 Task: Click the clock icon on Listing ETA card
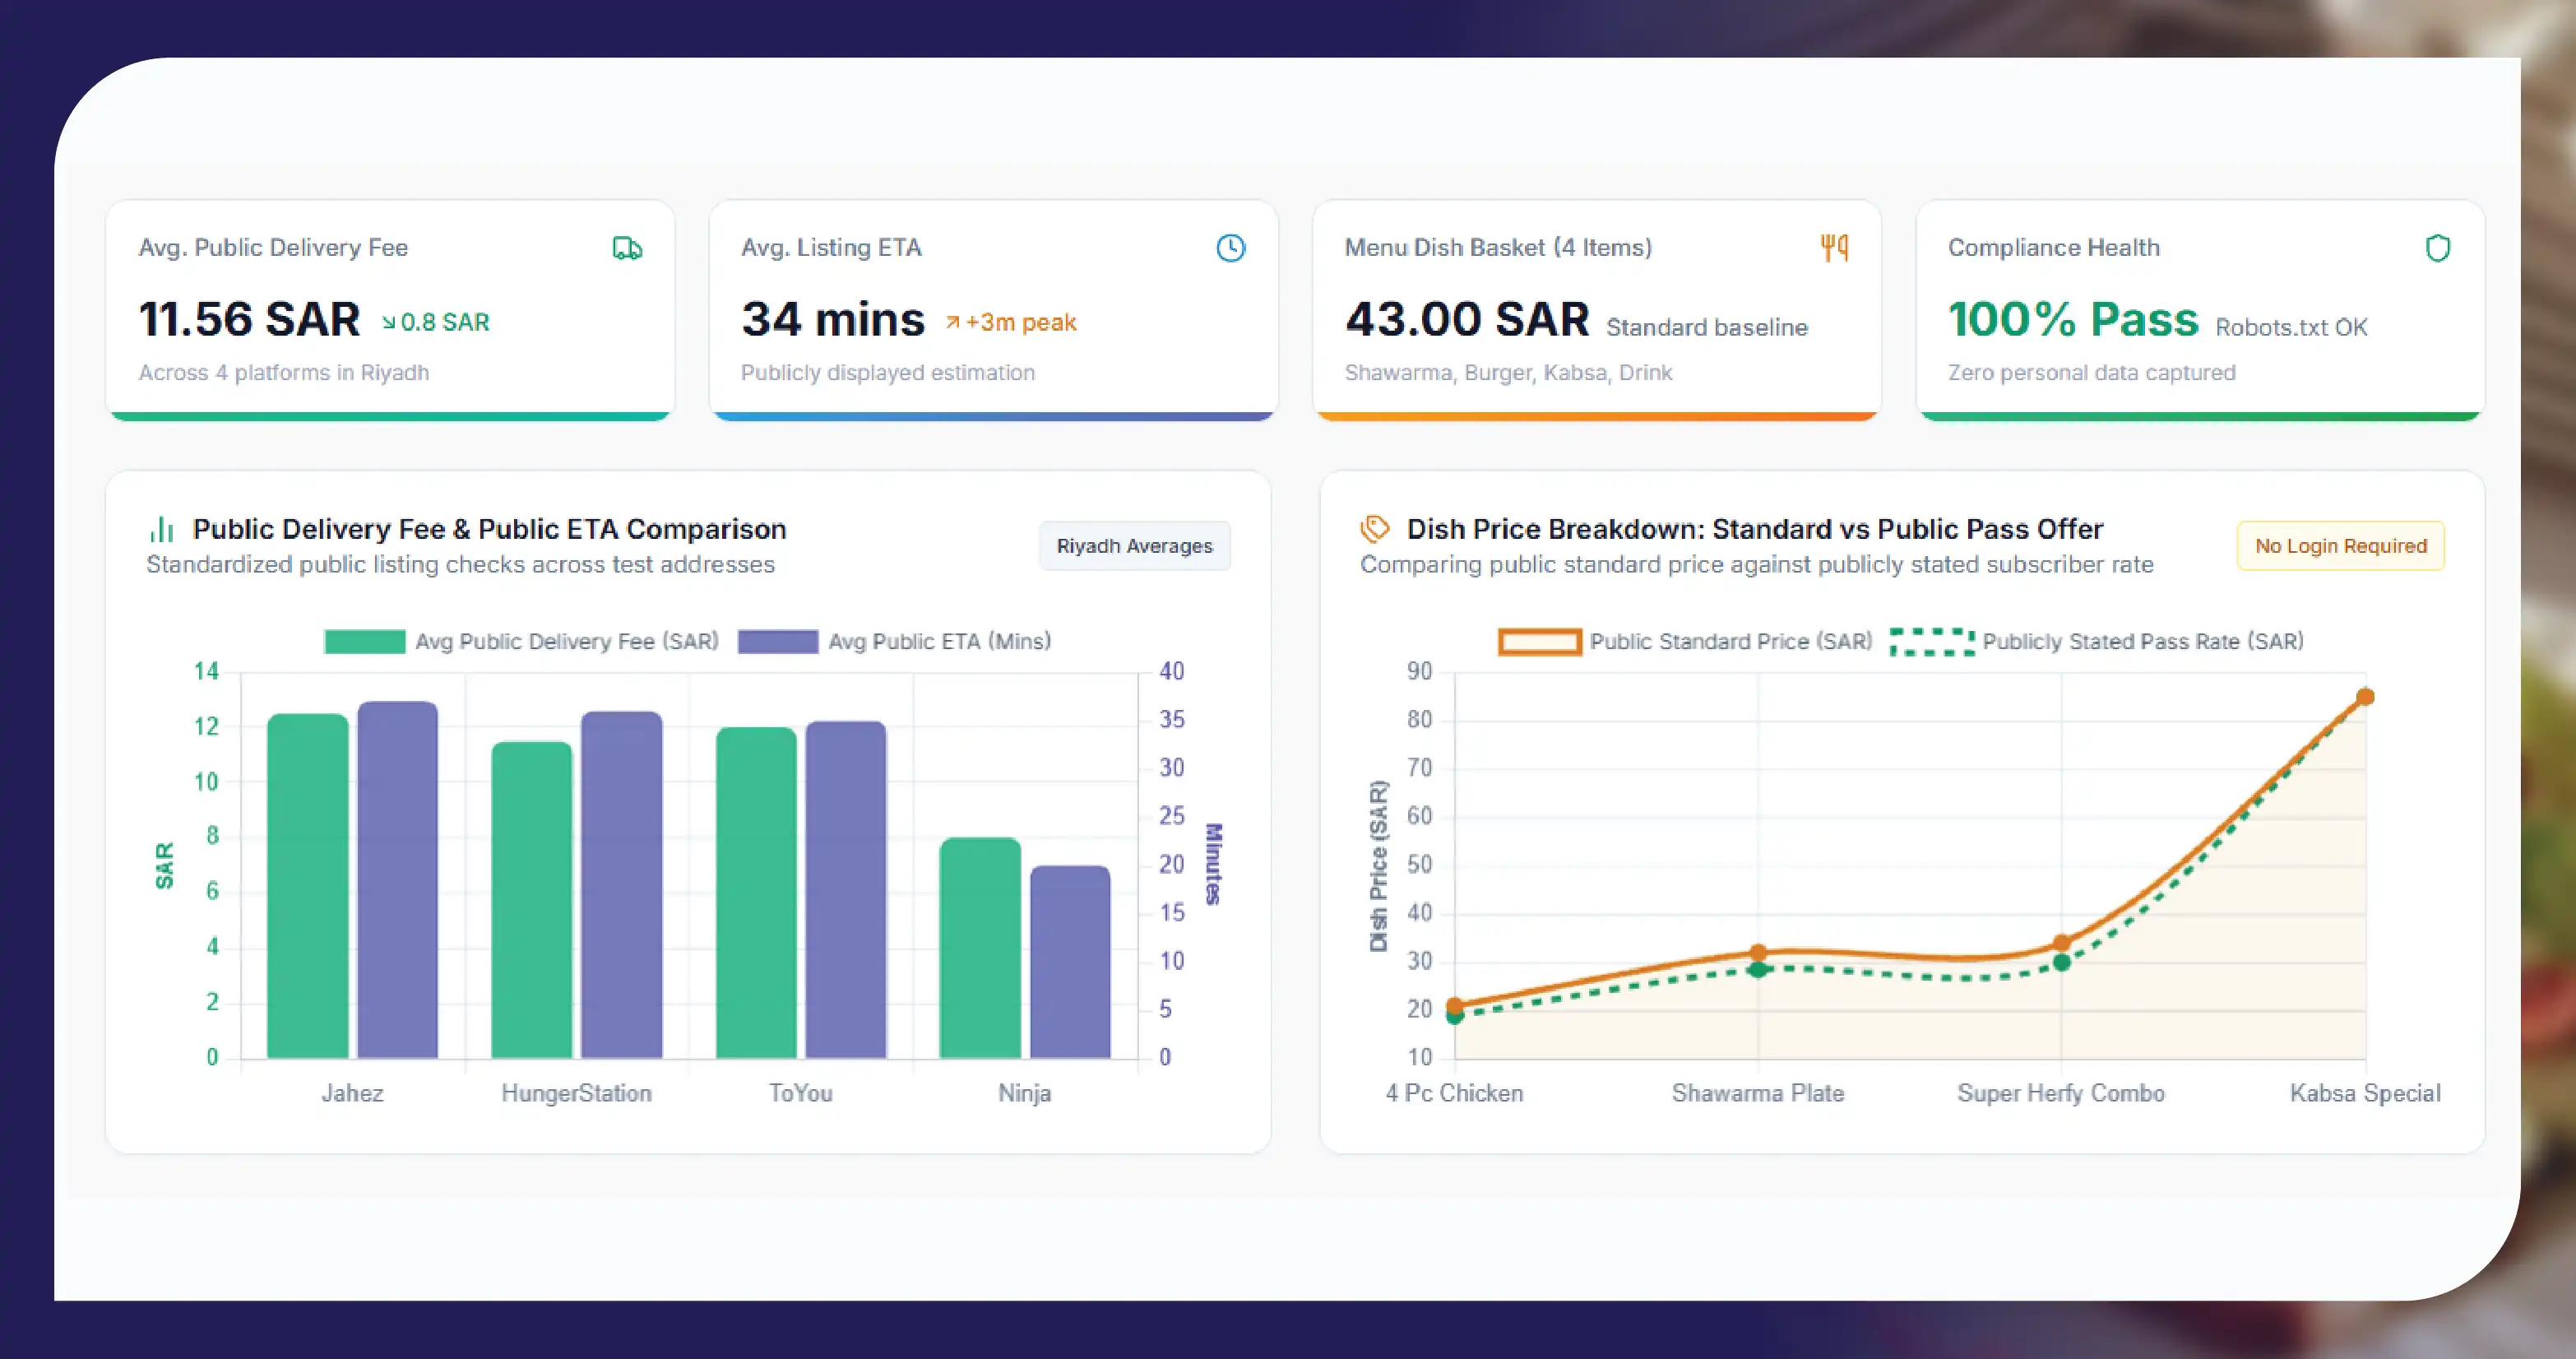(1230, 248)
